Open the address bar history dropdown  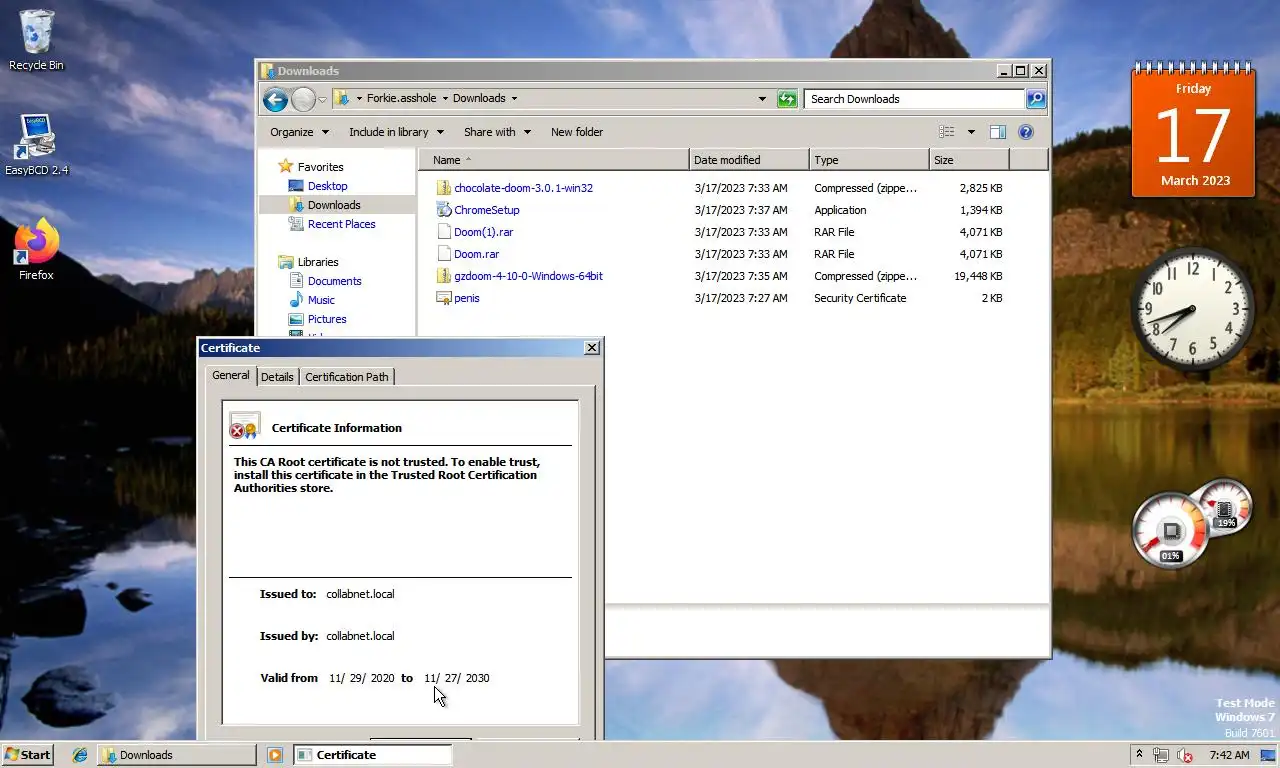[x=762, y=99]
